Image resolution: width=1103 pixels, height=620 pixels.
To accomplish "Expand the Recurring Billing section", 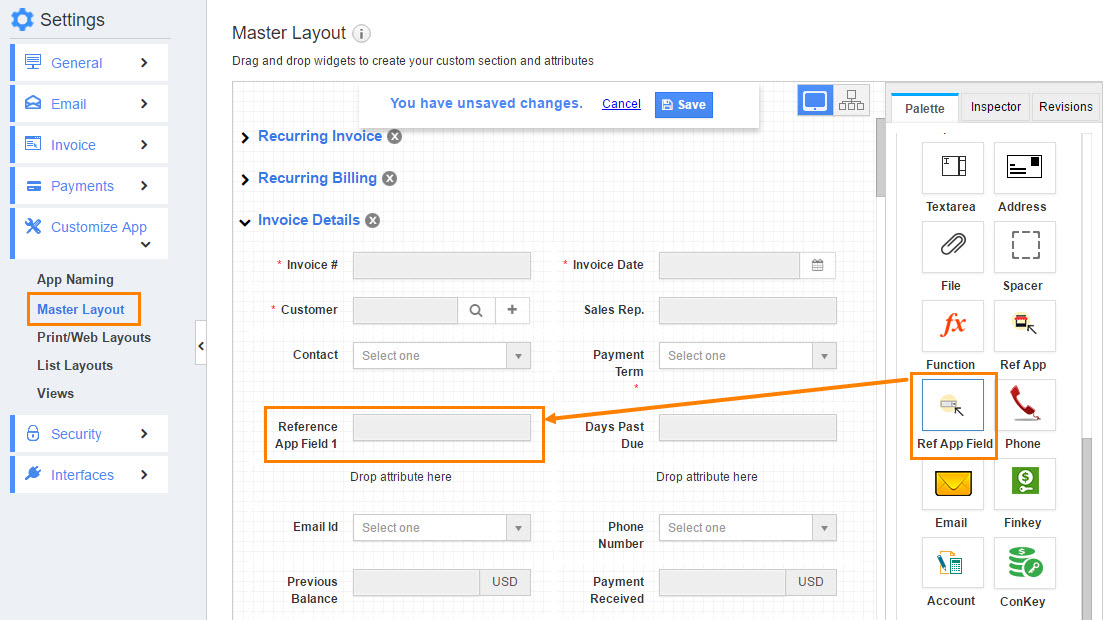I will (x=245, y=179).
